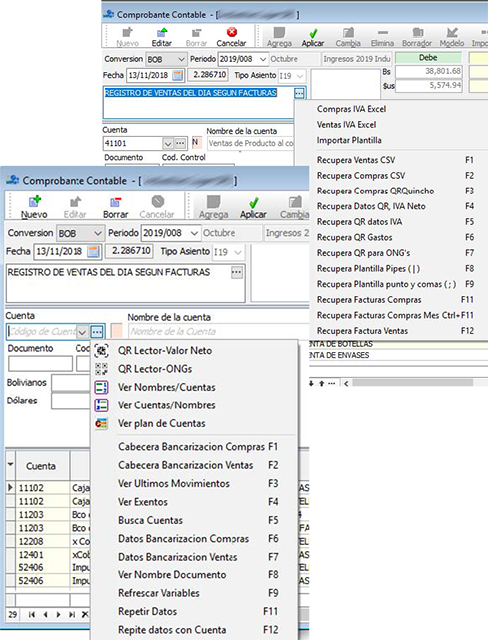Viewport: 488px width, 640px height.
Task: Open grid column selector arrow beside Cuenta header
Action: [x=11, y=465]
